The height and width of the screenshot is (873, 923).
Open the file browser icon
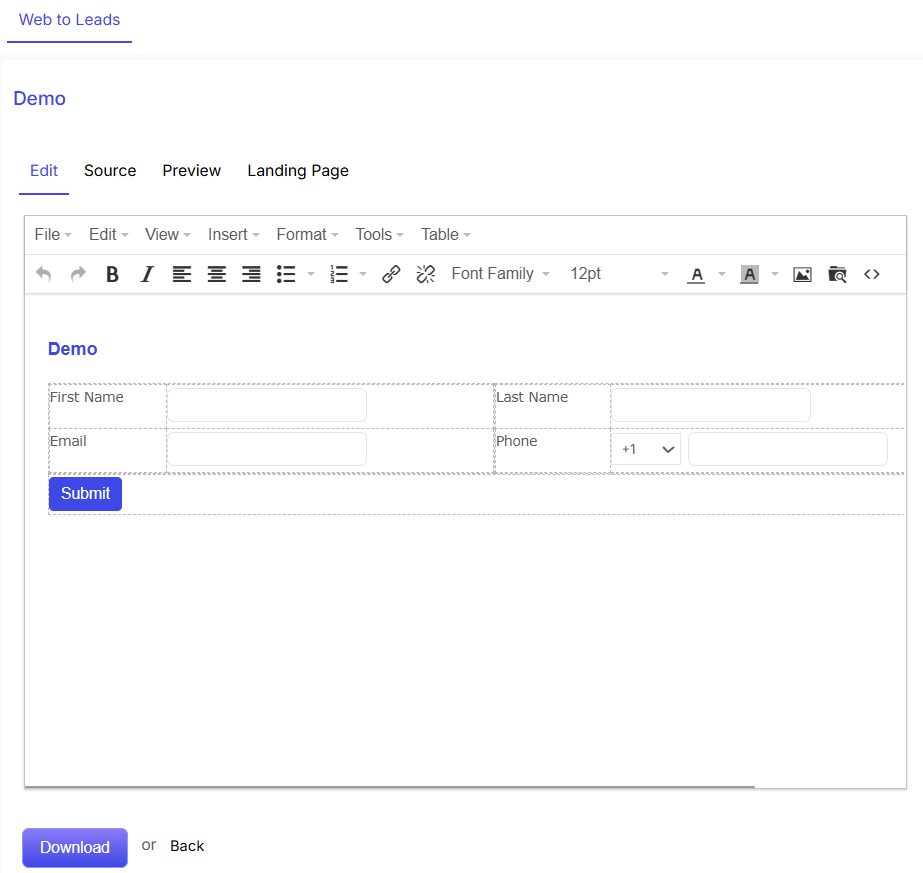click(837, 274)
